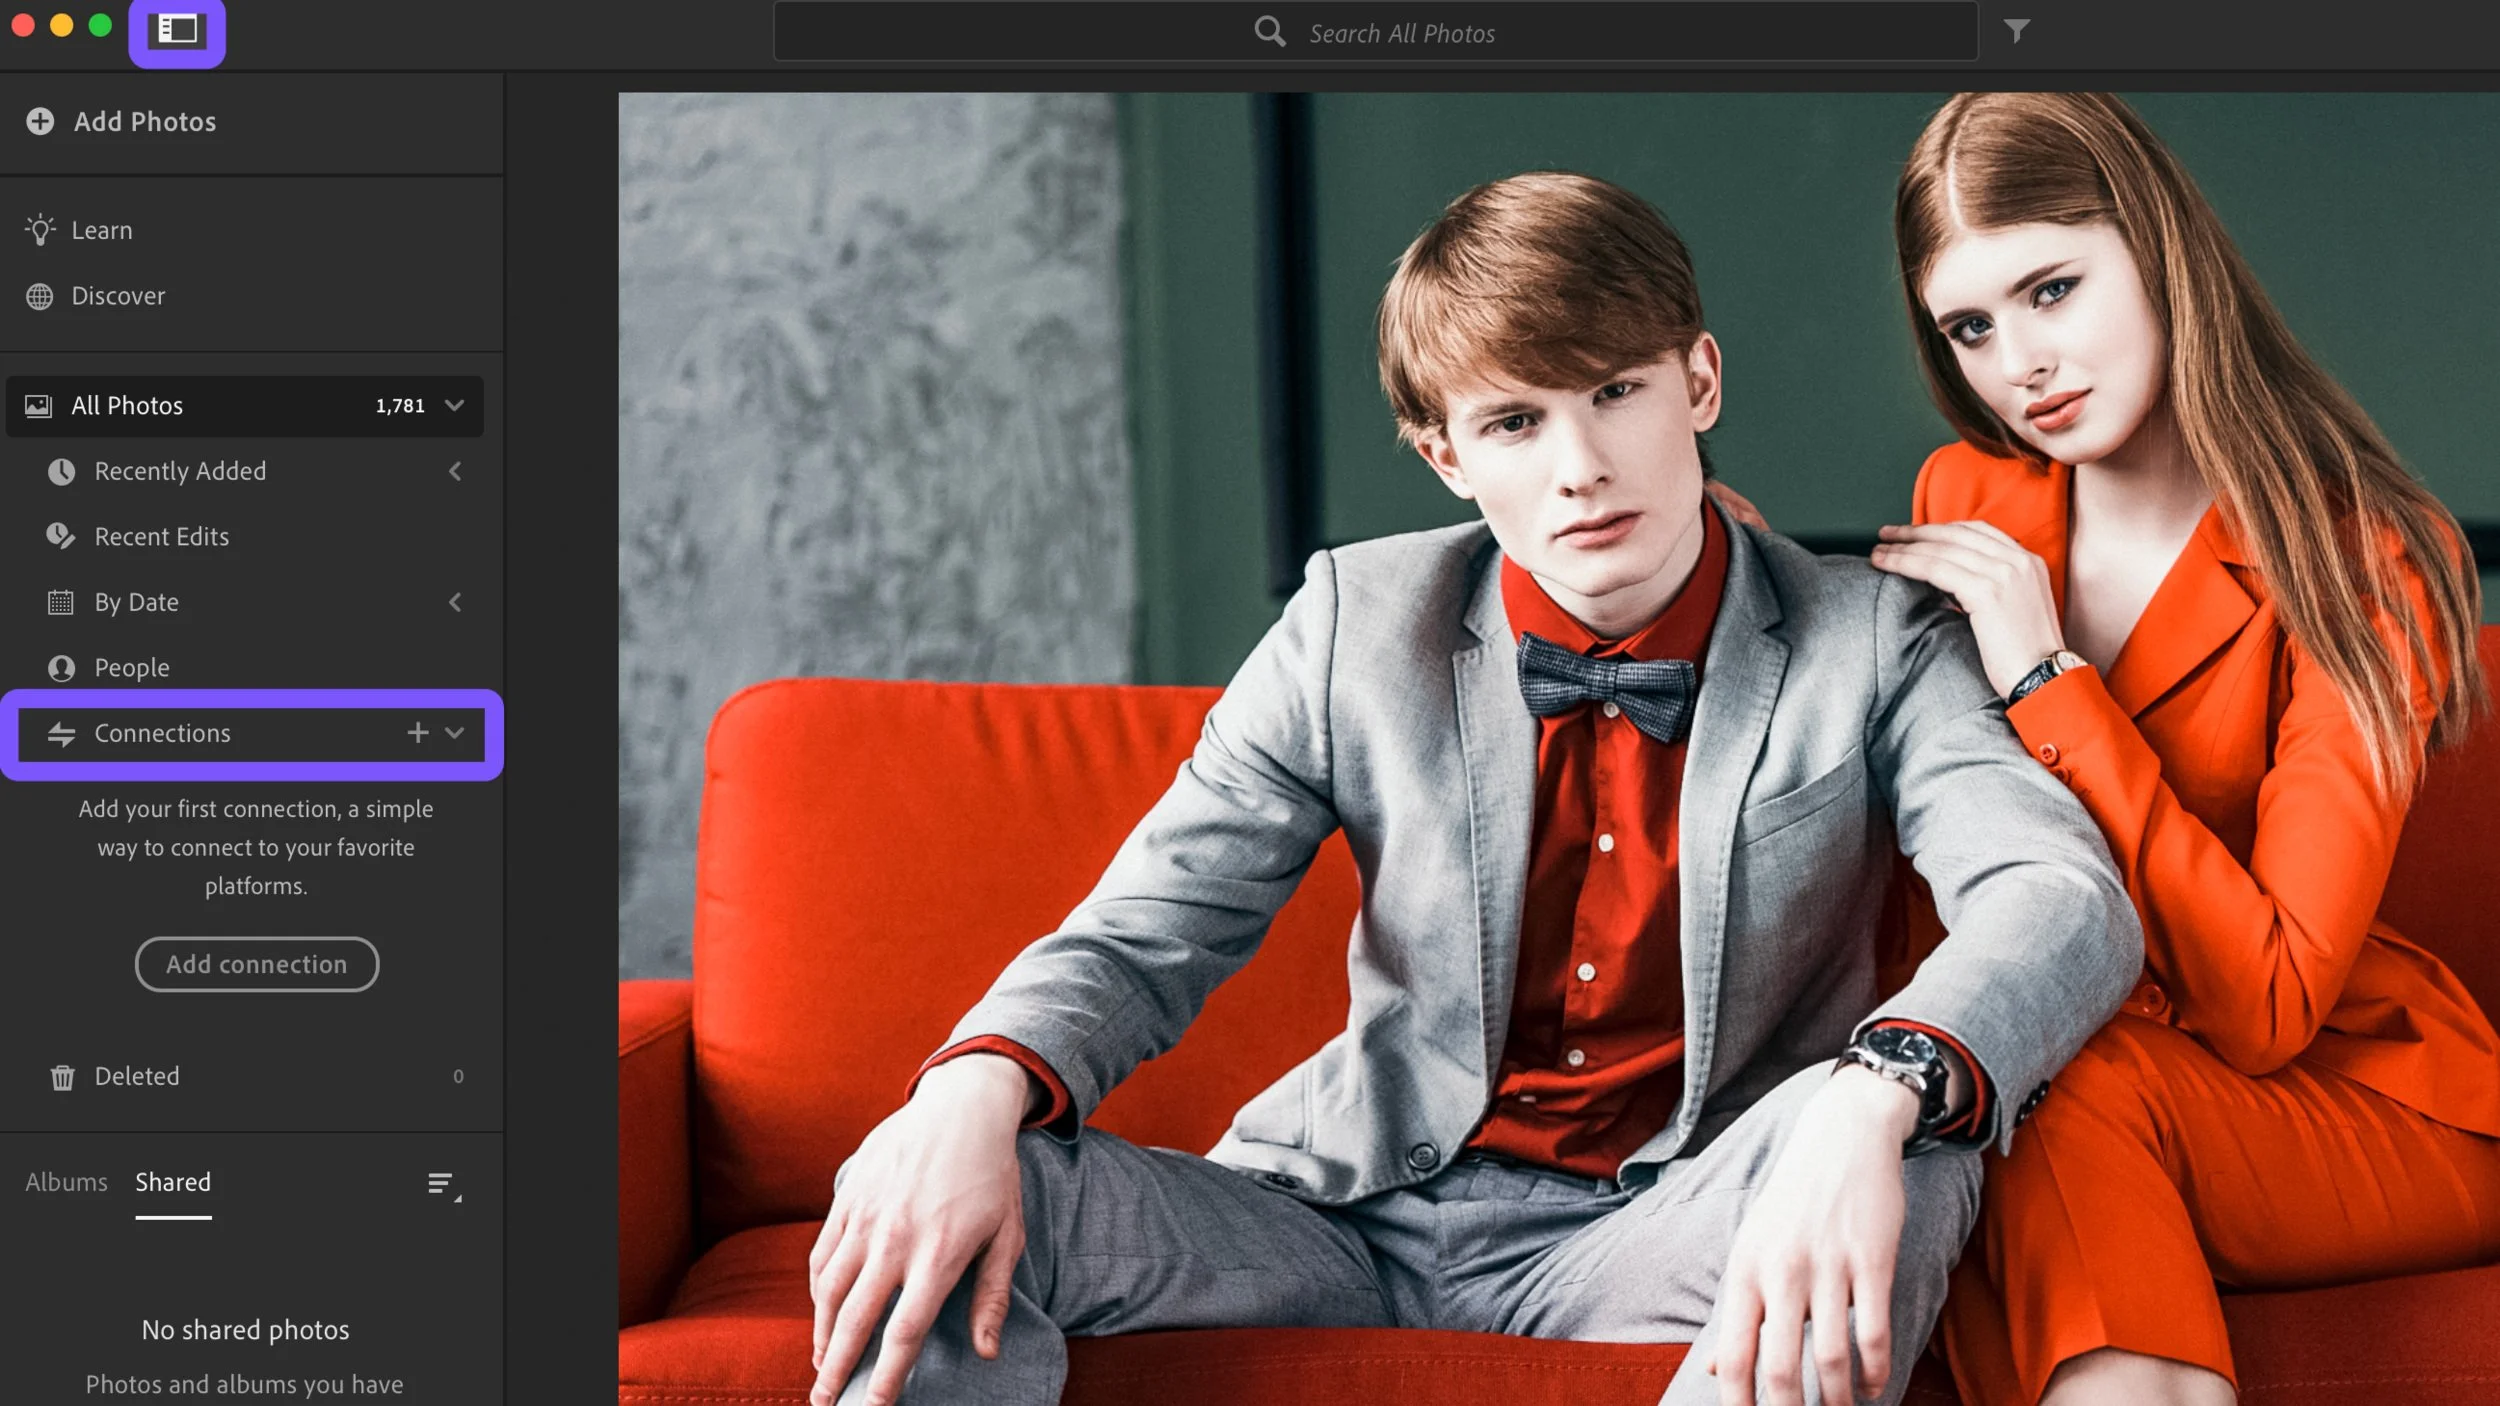Click Add Photos
Image resolution: width=2500 pixels, height=1406 pixels.
pyautogui.click(x=144, y=121)
